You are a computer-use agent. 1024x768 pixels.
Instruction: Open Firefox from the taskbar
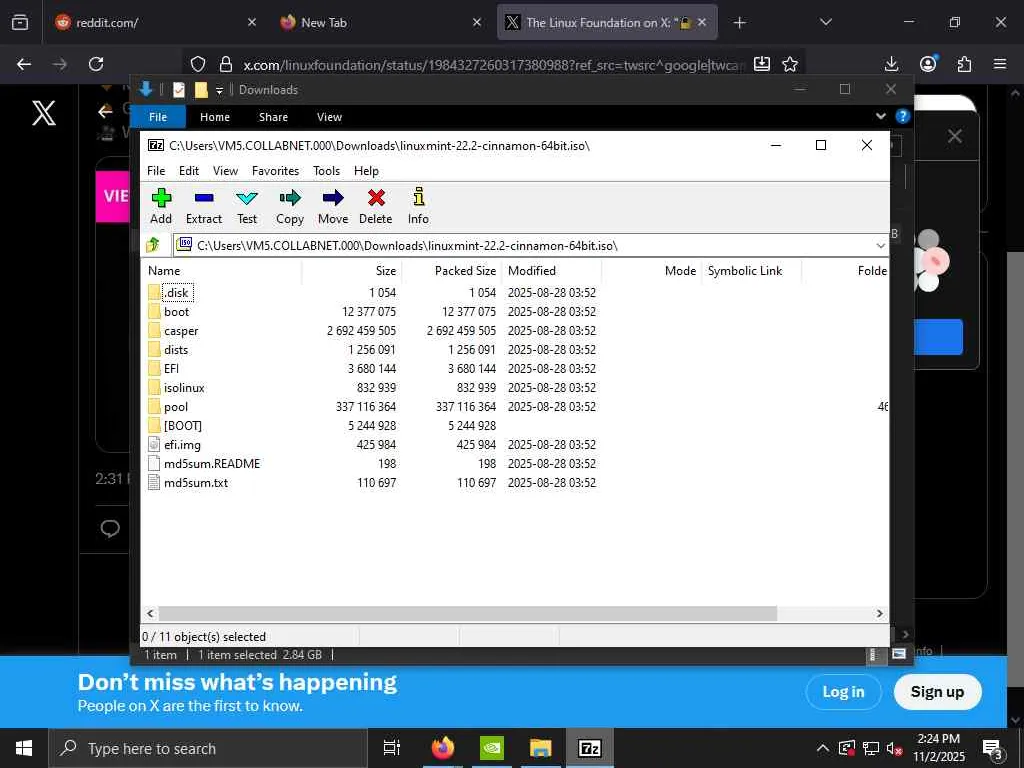tap(443, 748)
